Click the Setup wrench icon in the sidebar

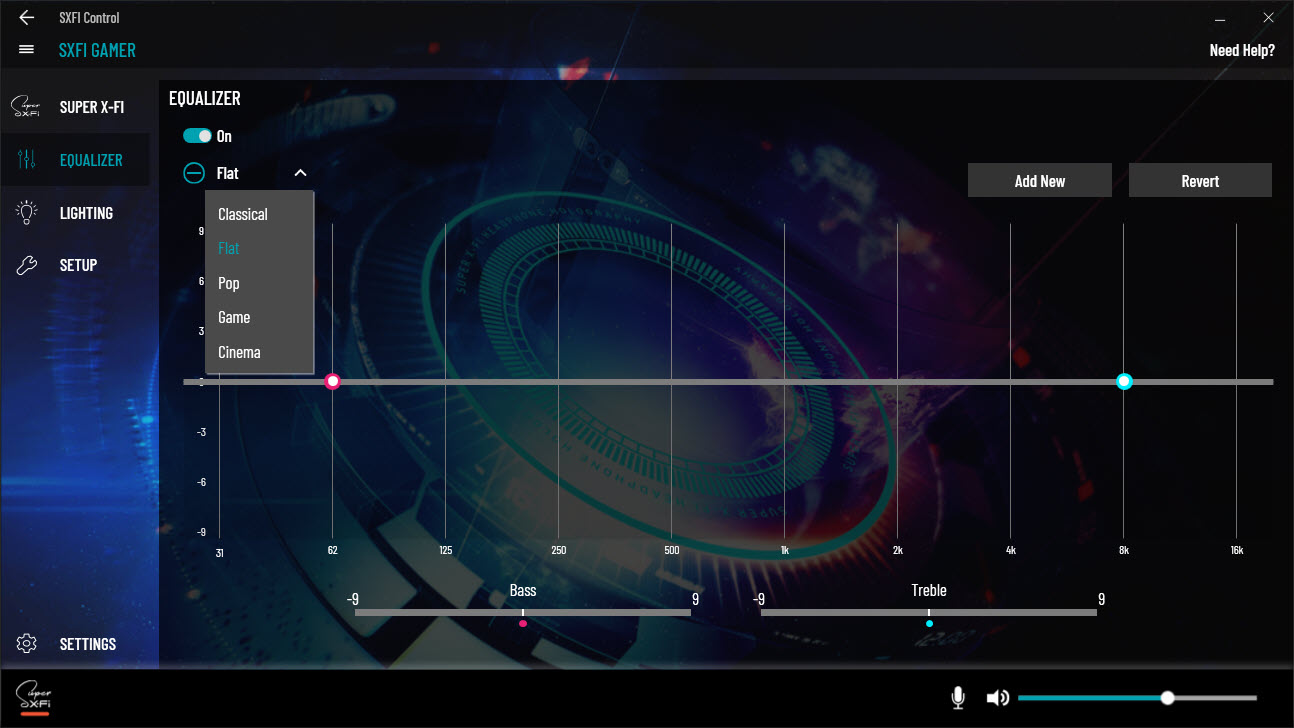(27, 265)
